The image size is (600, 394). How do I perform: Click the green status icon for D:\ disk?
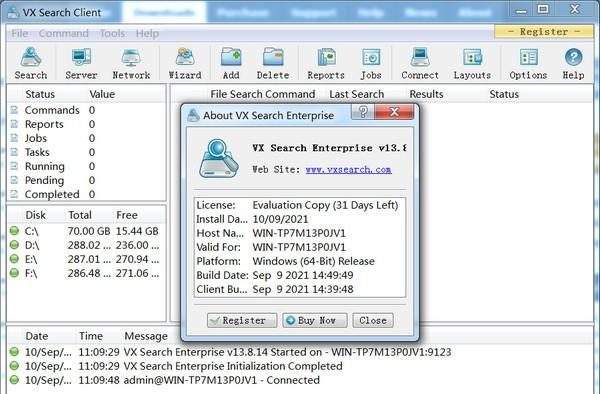point(14,245)
